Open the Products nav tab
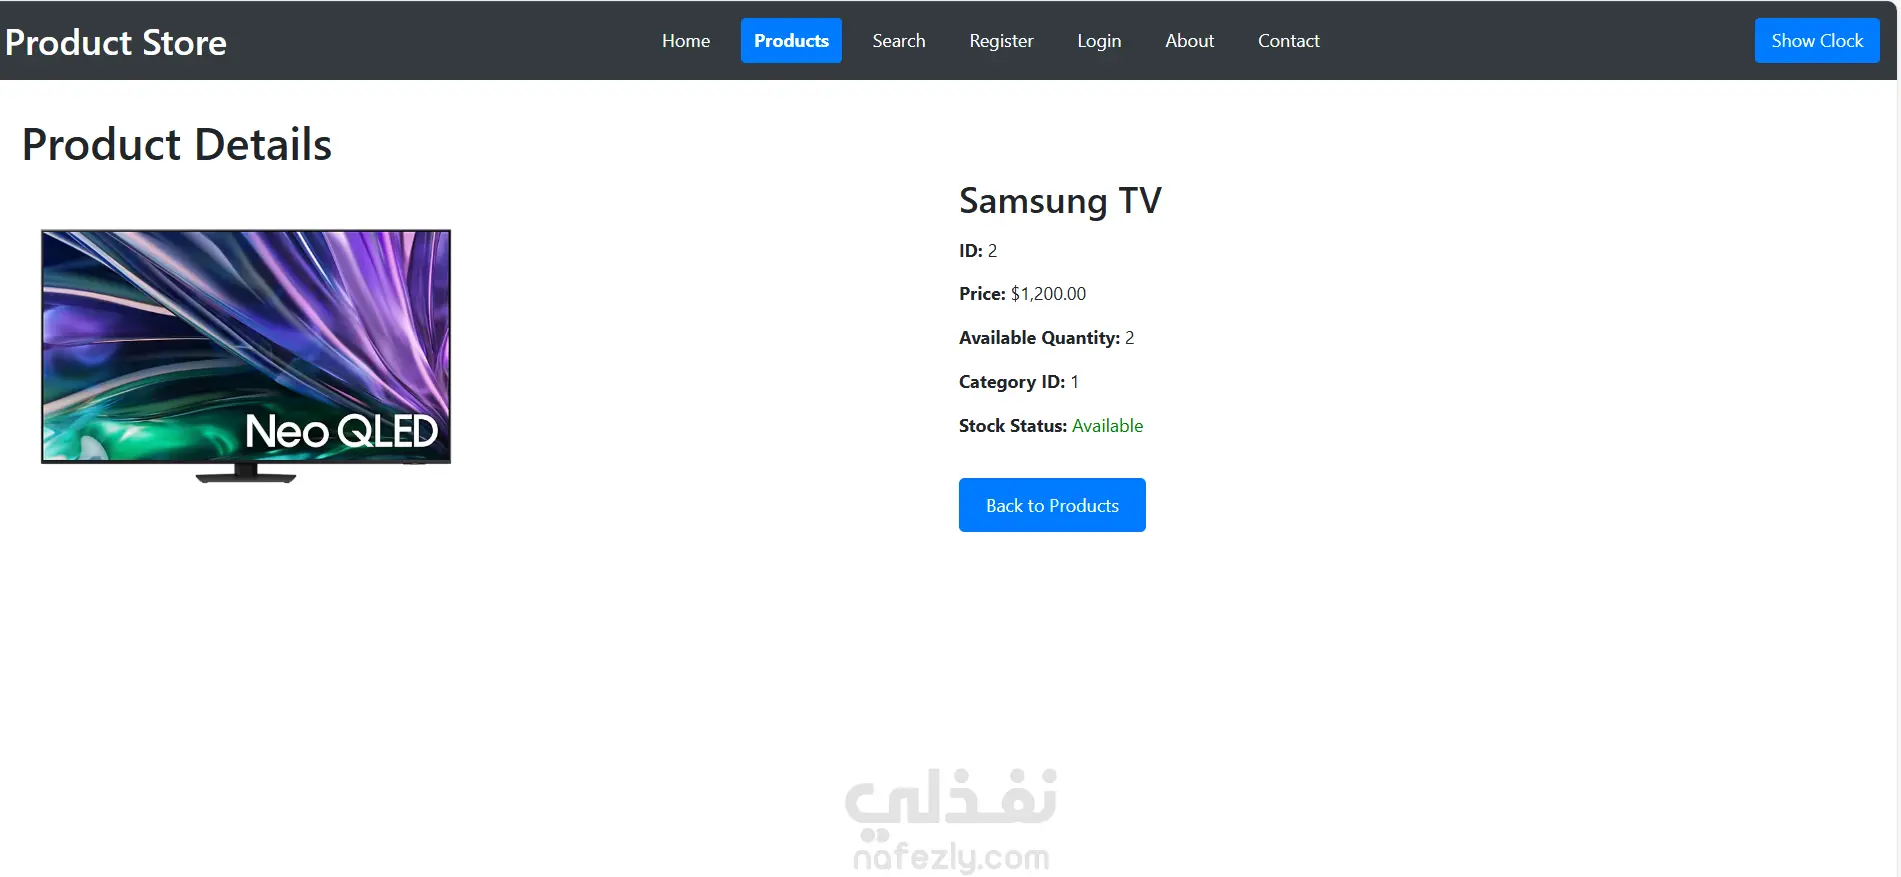The image size is (1901, 877). (x=791, y=41)
